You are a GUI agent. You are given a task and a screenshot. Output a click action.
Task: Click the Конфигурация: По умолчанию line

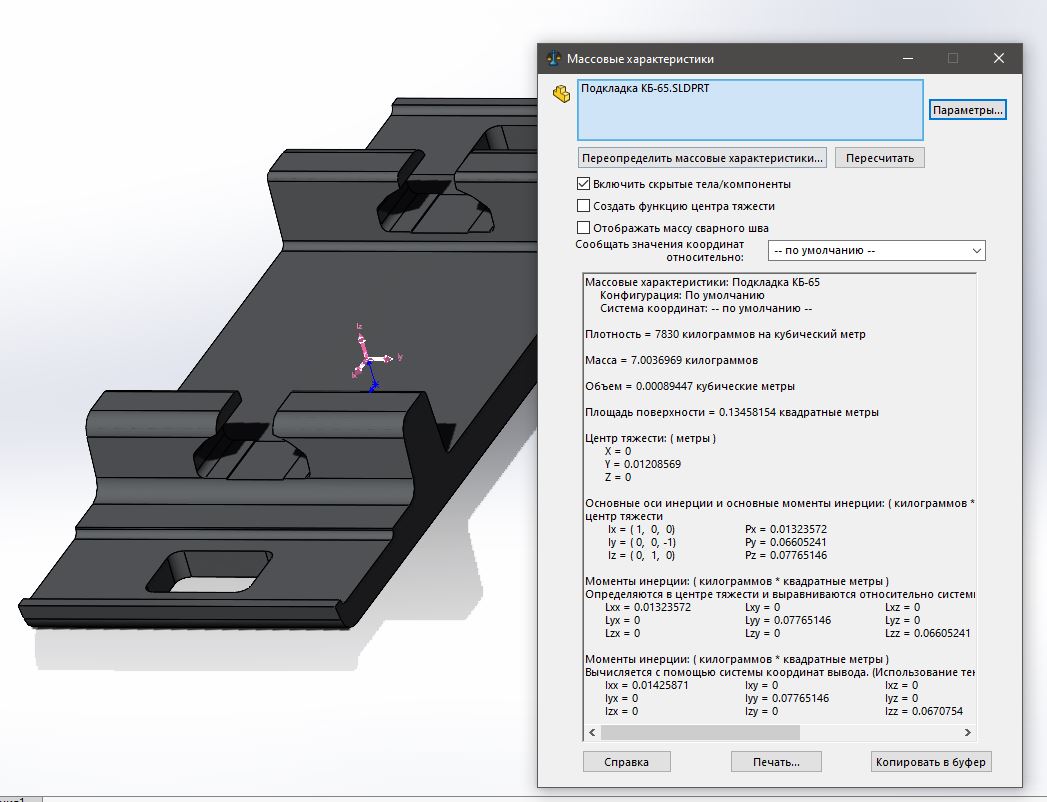(x=682, y=295)
